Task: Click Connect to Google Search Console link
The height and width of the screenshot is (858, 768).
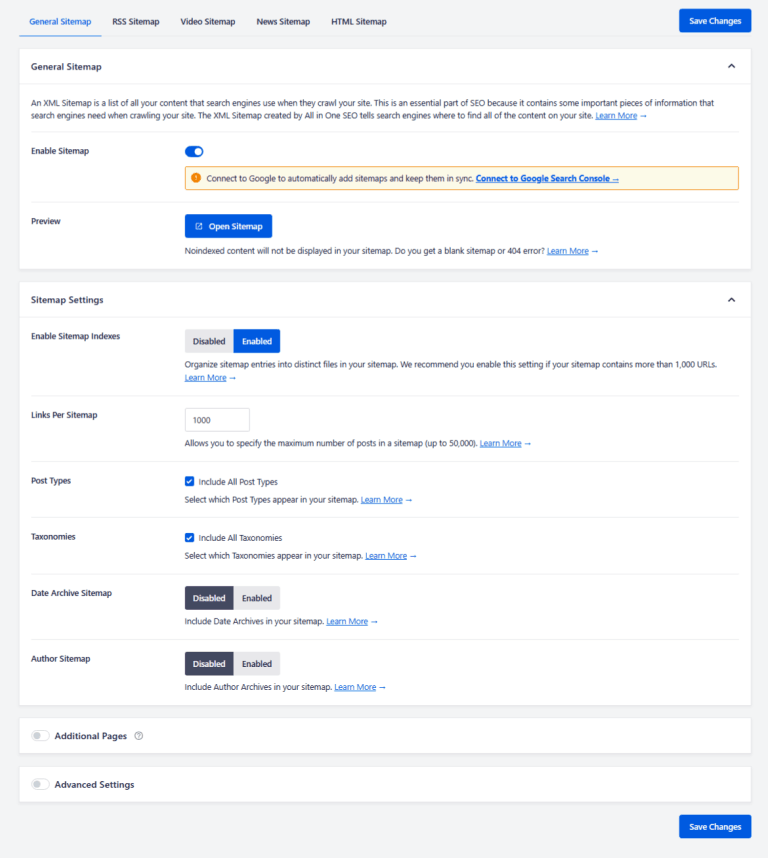Action: (547, 179)
